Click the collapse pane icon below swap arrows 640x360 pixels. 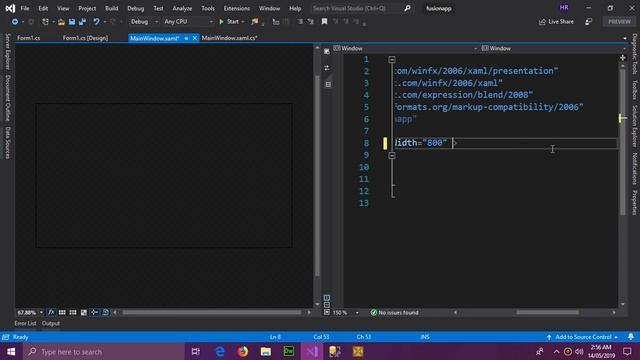pyautogui.click(x=328, y=84)
